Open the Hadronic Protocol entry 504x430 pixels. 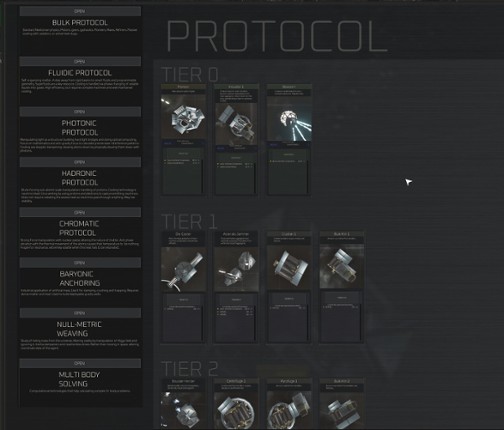(80, 162)
